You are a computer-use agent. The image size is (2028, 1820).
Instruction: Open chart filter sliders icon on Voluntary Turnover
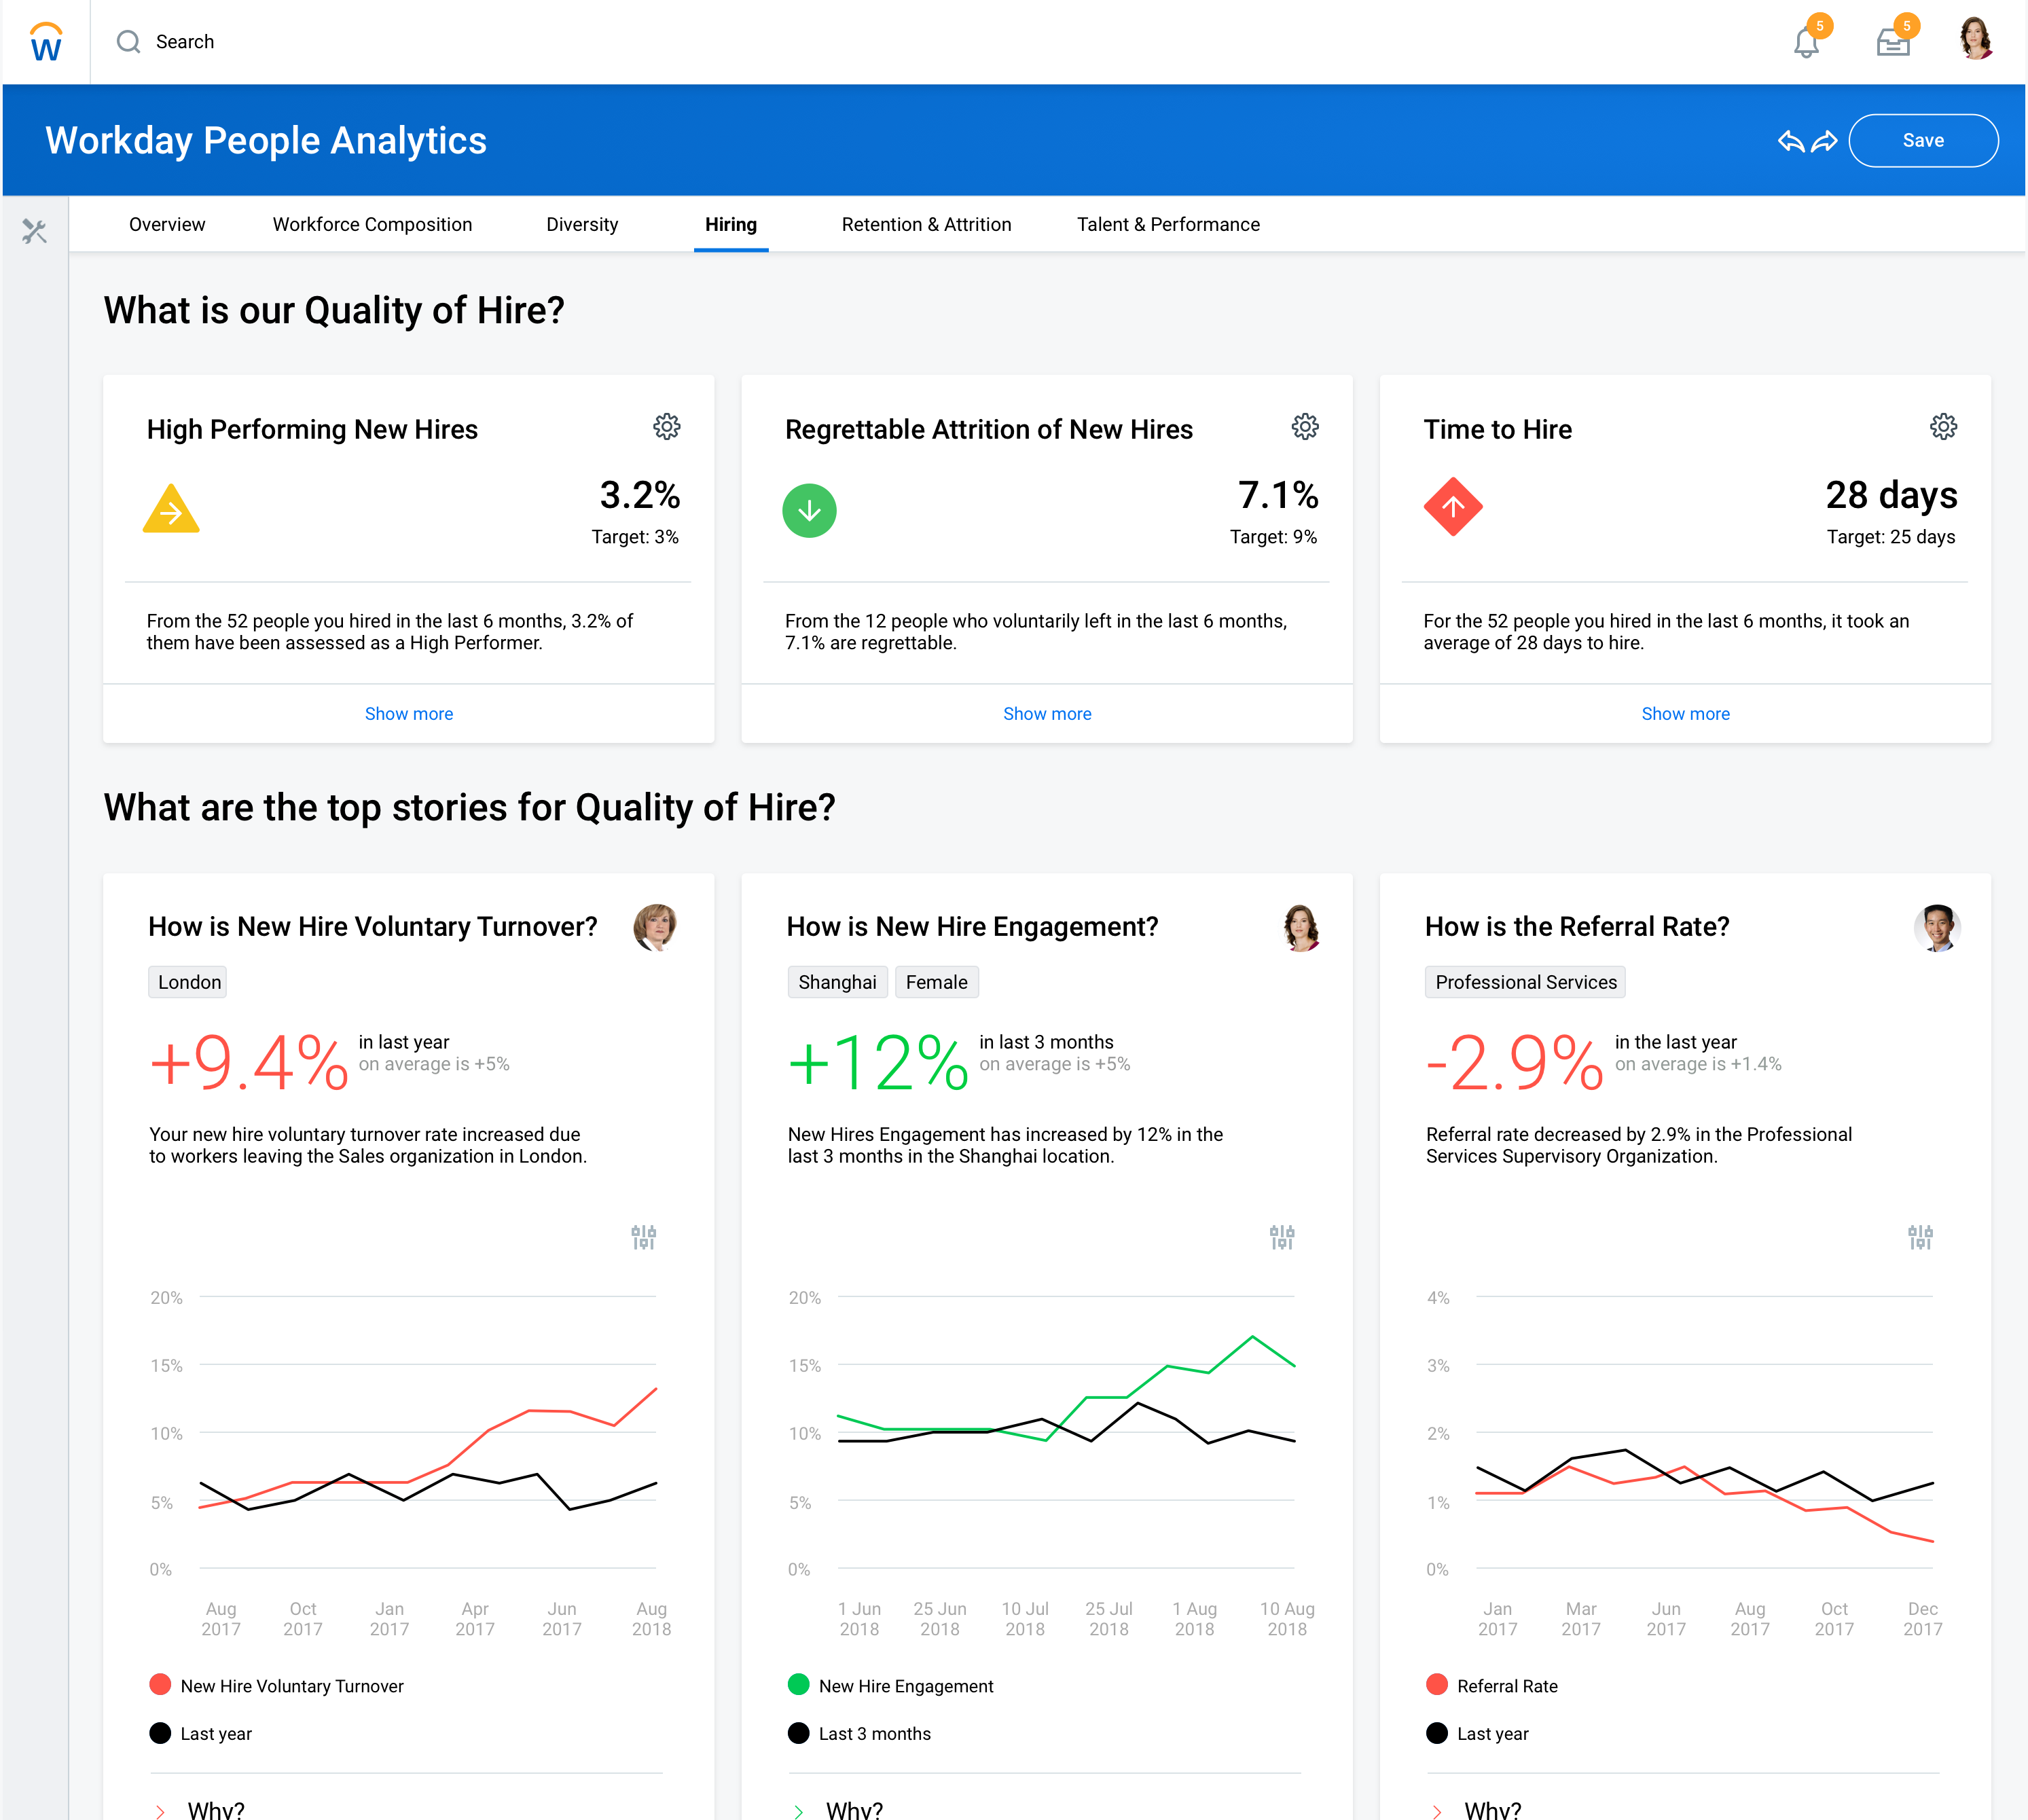[644, 1237]
